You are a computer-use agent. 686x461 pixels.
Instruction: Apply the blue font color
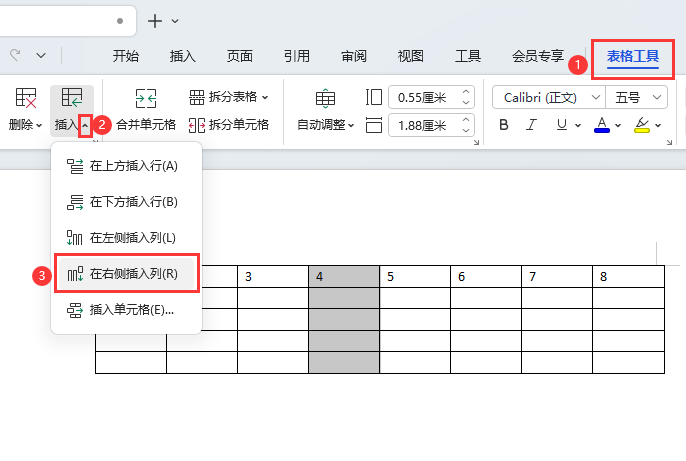pos(602,125)
